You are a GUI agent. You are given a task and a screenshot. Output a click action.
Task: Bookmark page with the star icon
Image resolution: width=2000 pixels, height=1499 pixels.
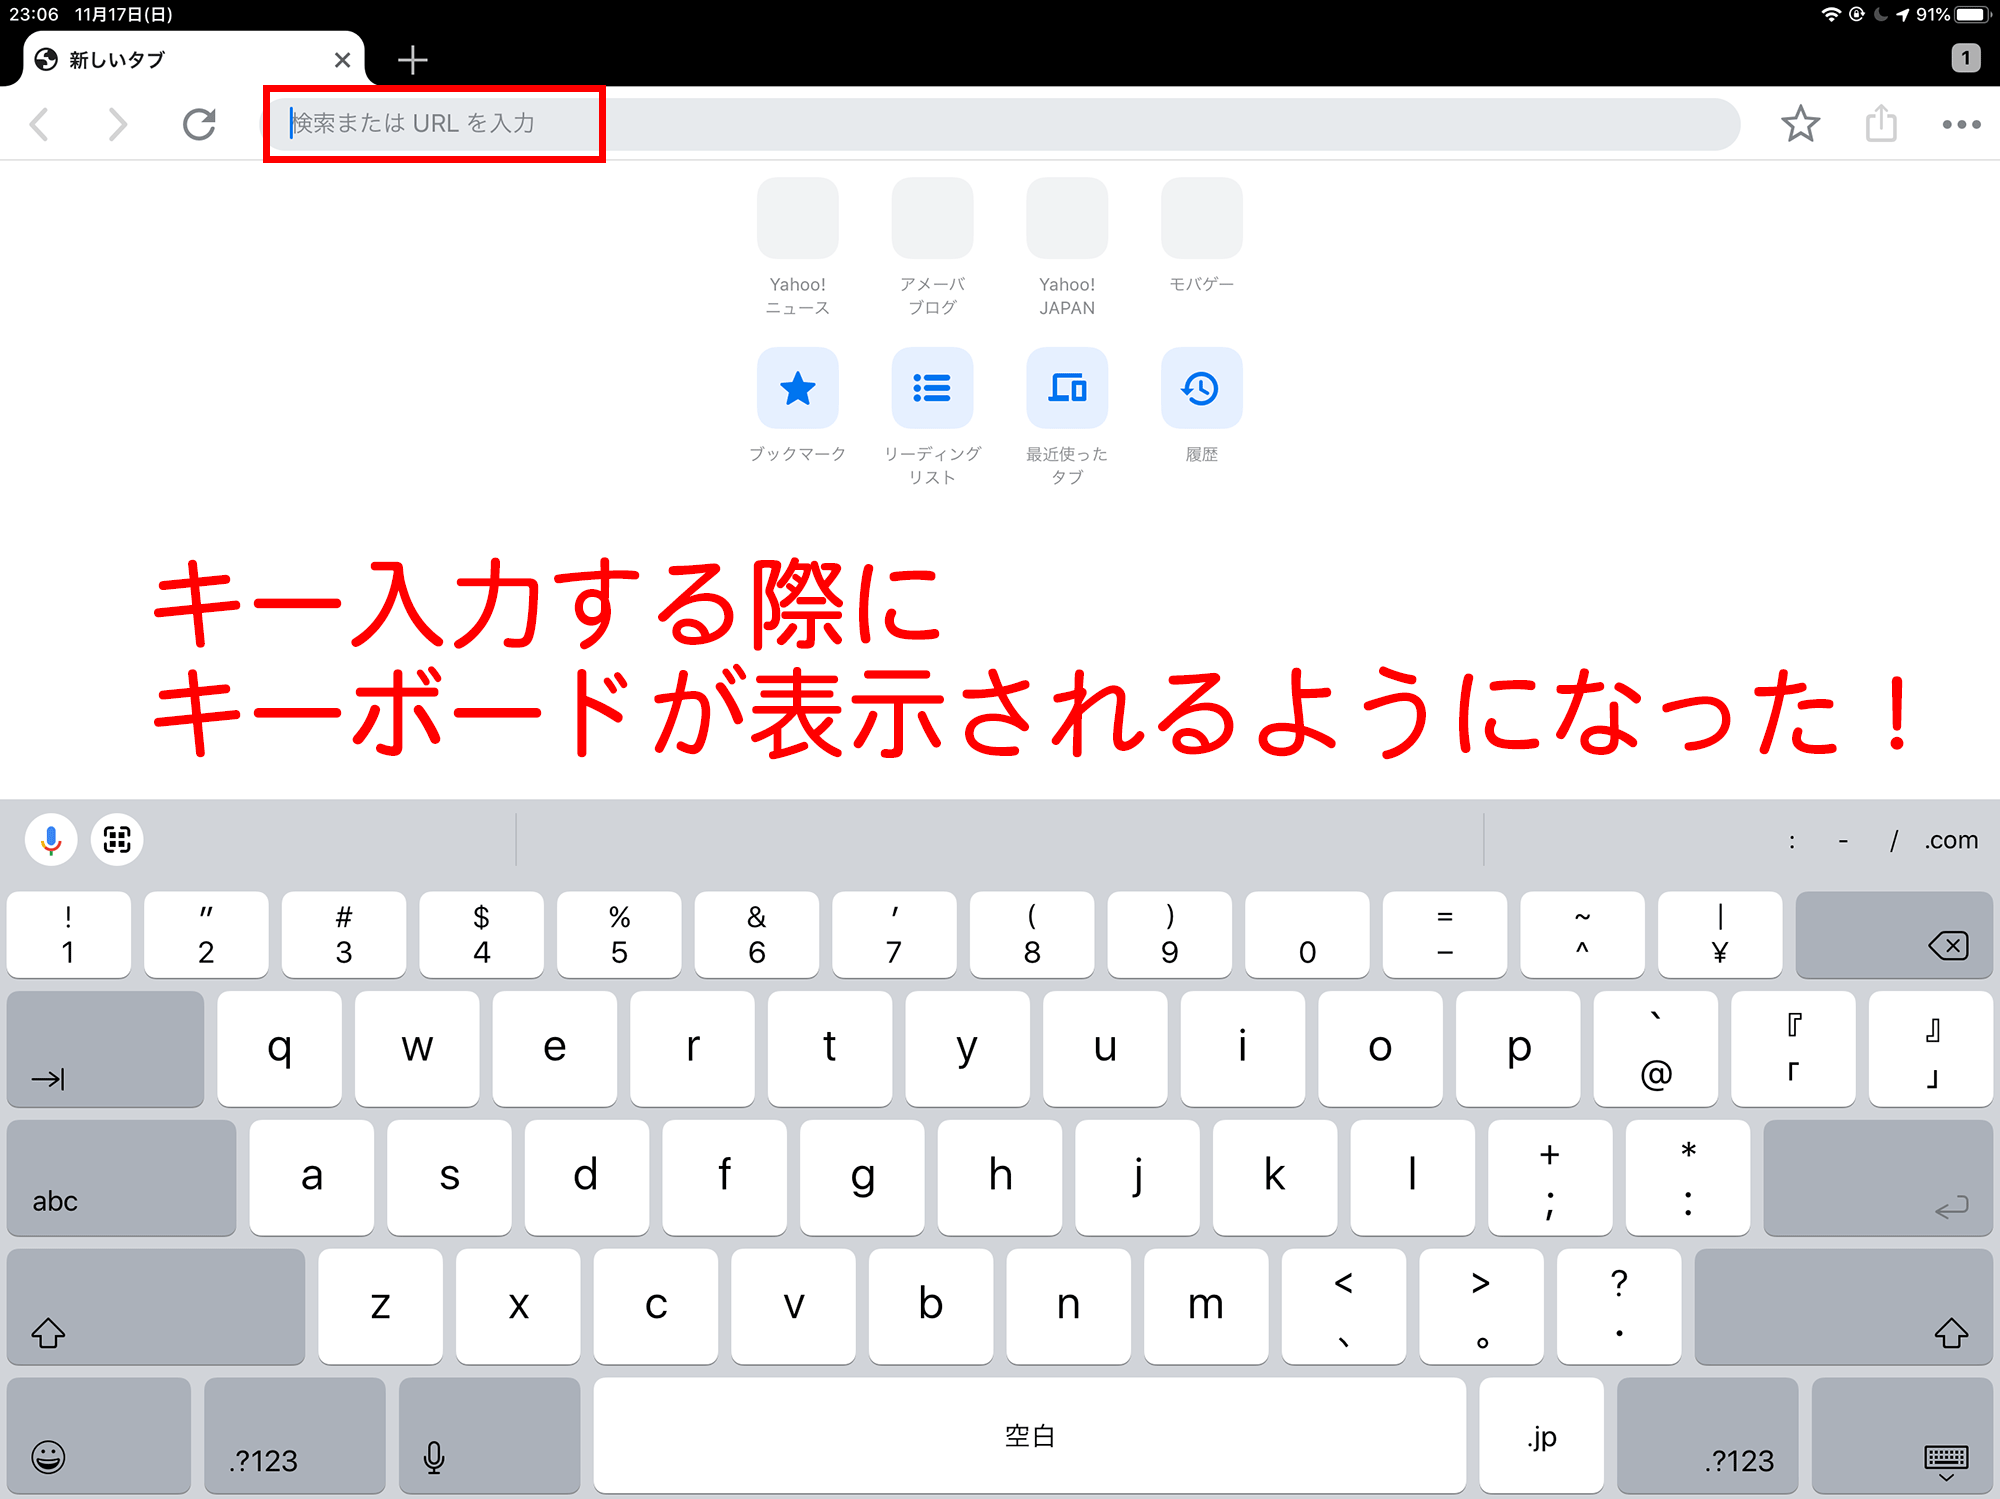pos(1800,124)
